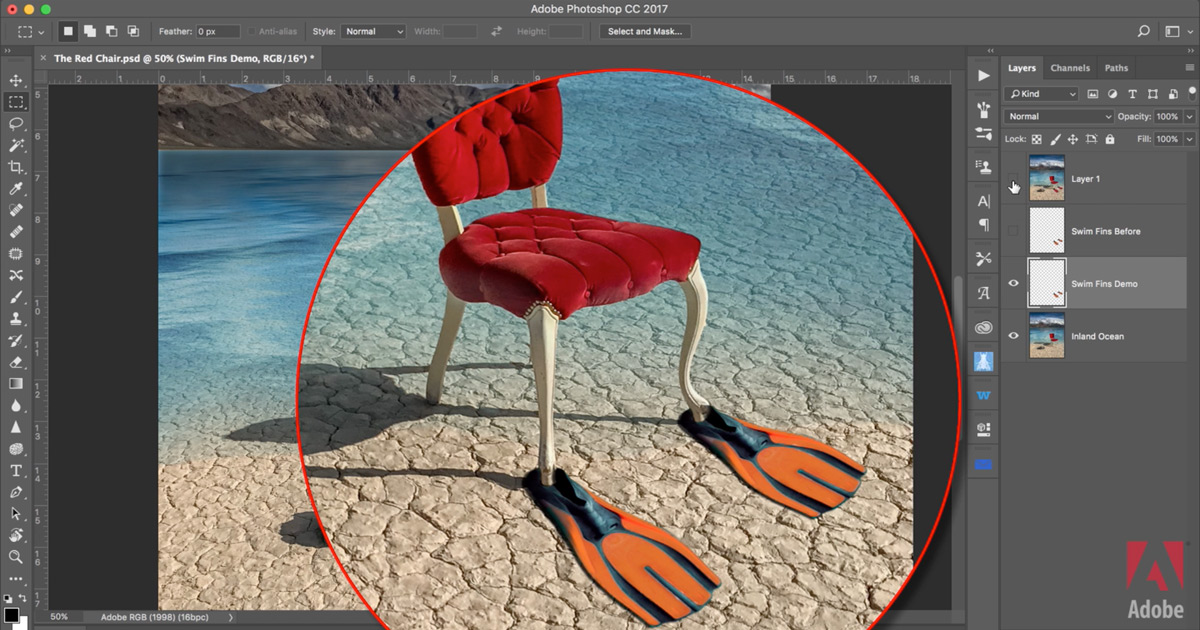Open the Creative Cloud Libraries panel icon
1200x630 pixels.
pyautogui.click(x=984, y=327)
